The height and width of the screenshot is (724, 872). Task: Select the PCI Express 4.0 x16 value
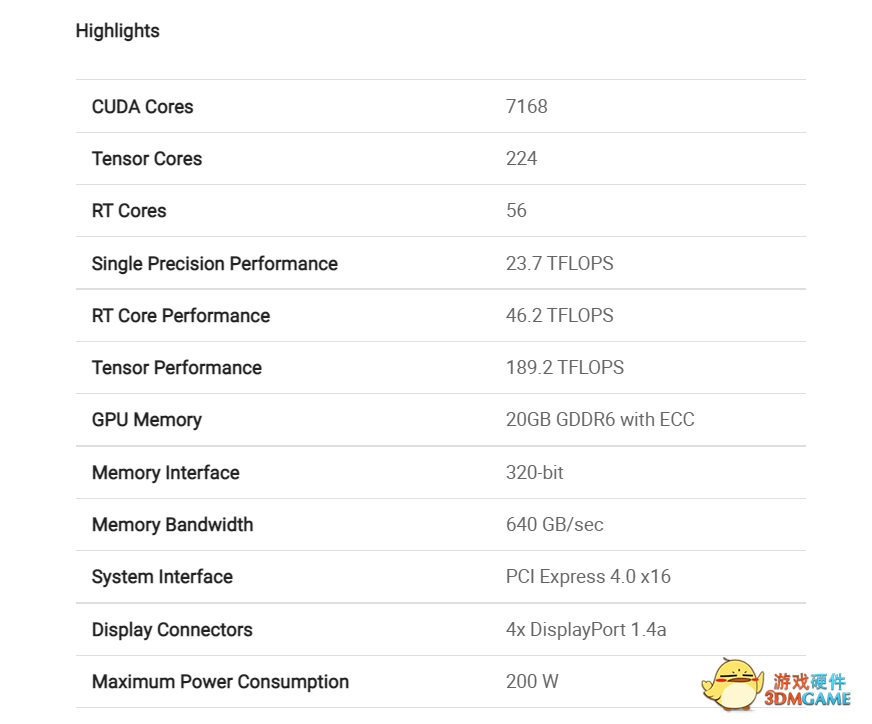tap(588, 577)
